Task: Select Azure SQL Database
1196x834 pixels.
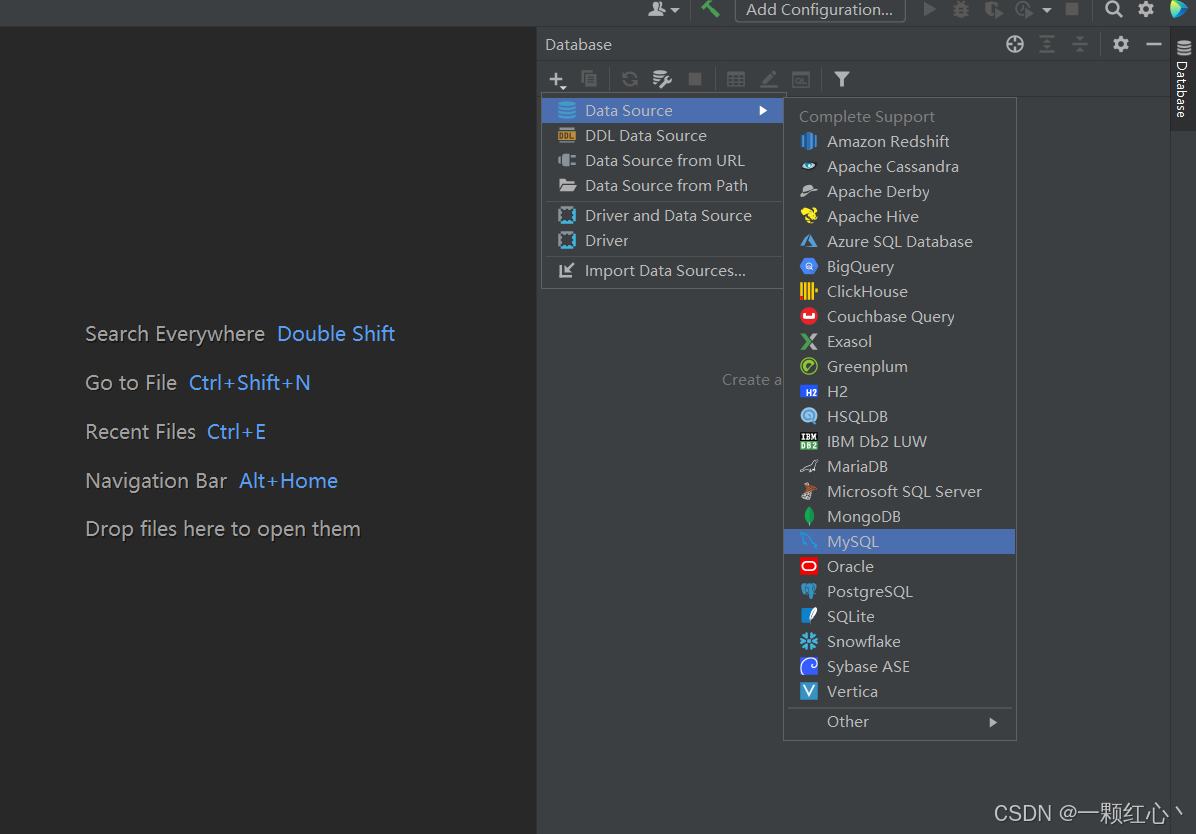Action: click(899, 242)
